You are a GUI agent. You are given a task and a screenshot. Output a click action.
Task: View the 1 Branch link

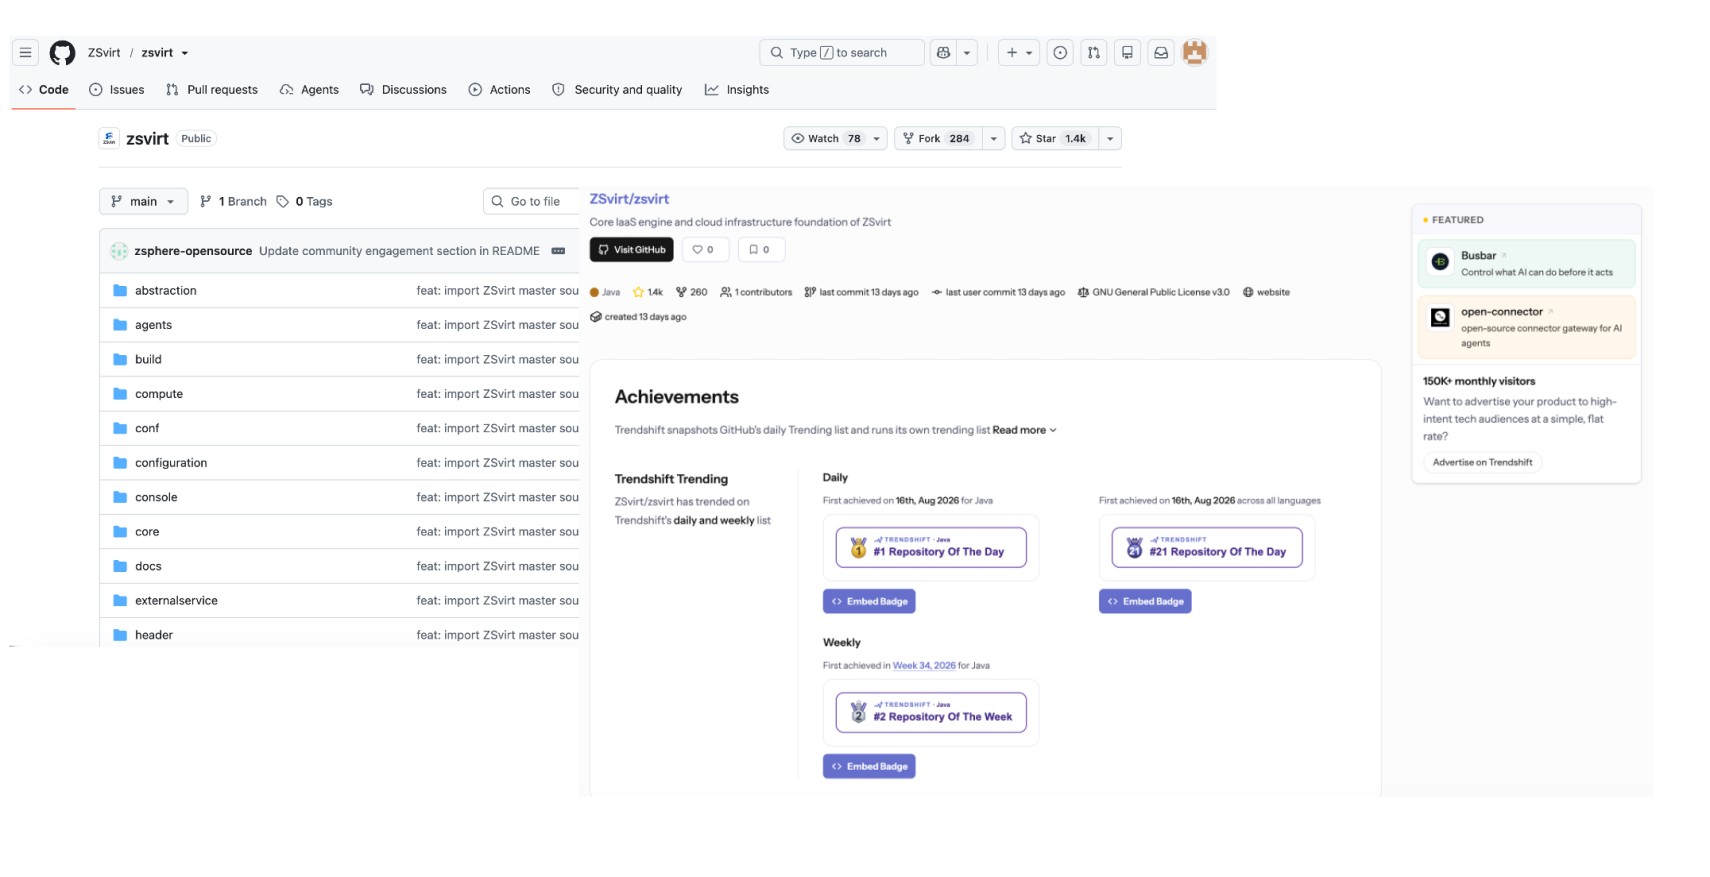[233, 202]
